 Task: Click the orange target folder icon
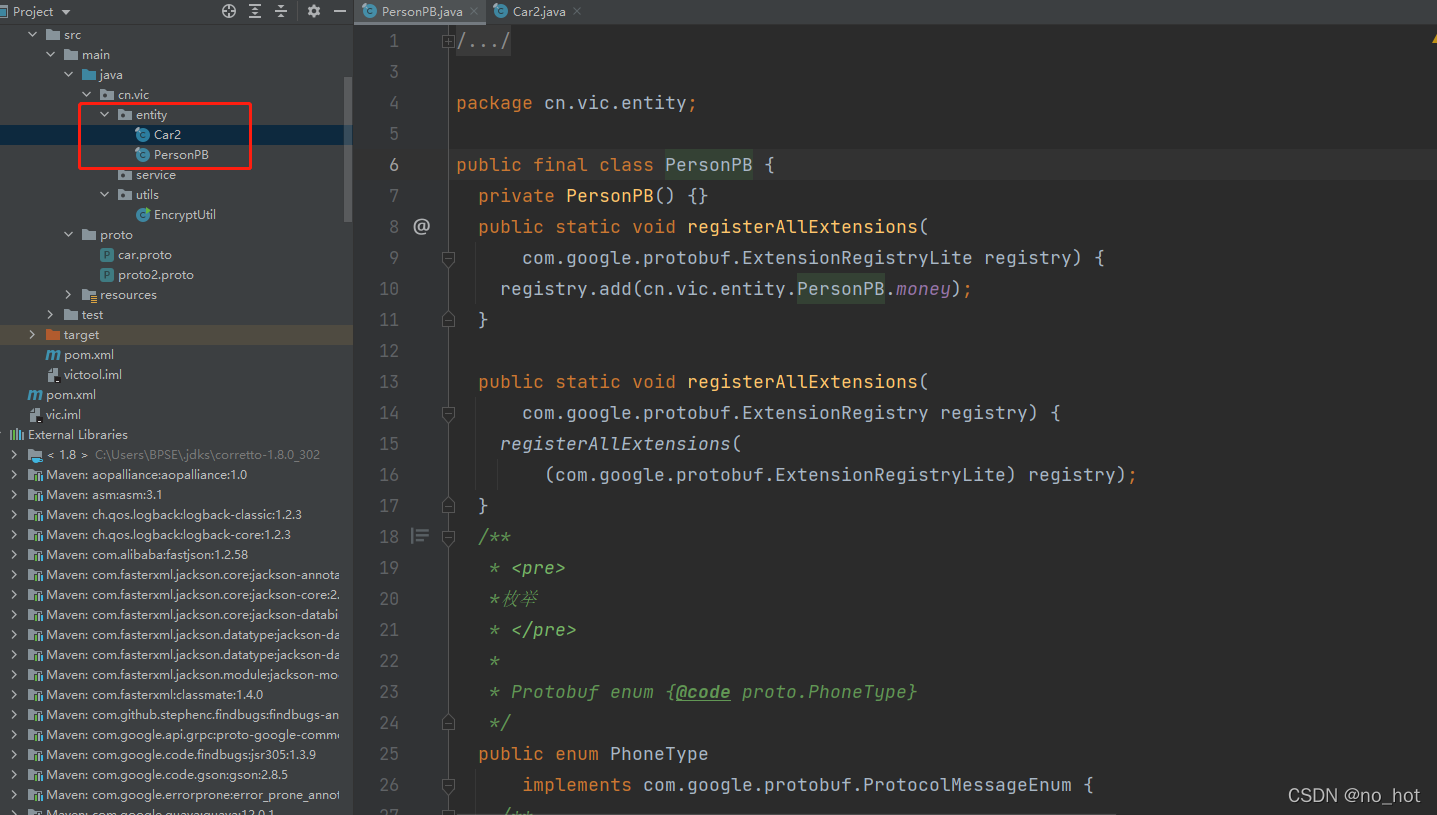[x=53, y=335]
